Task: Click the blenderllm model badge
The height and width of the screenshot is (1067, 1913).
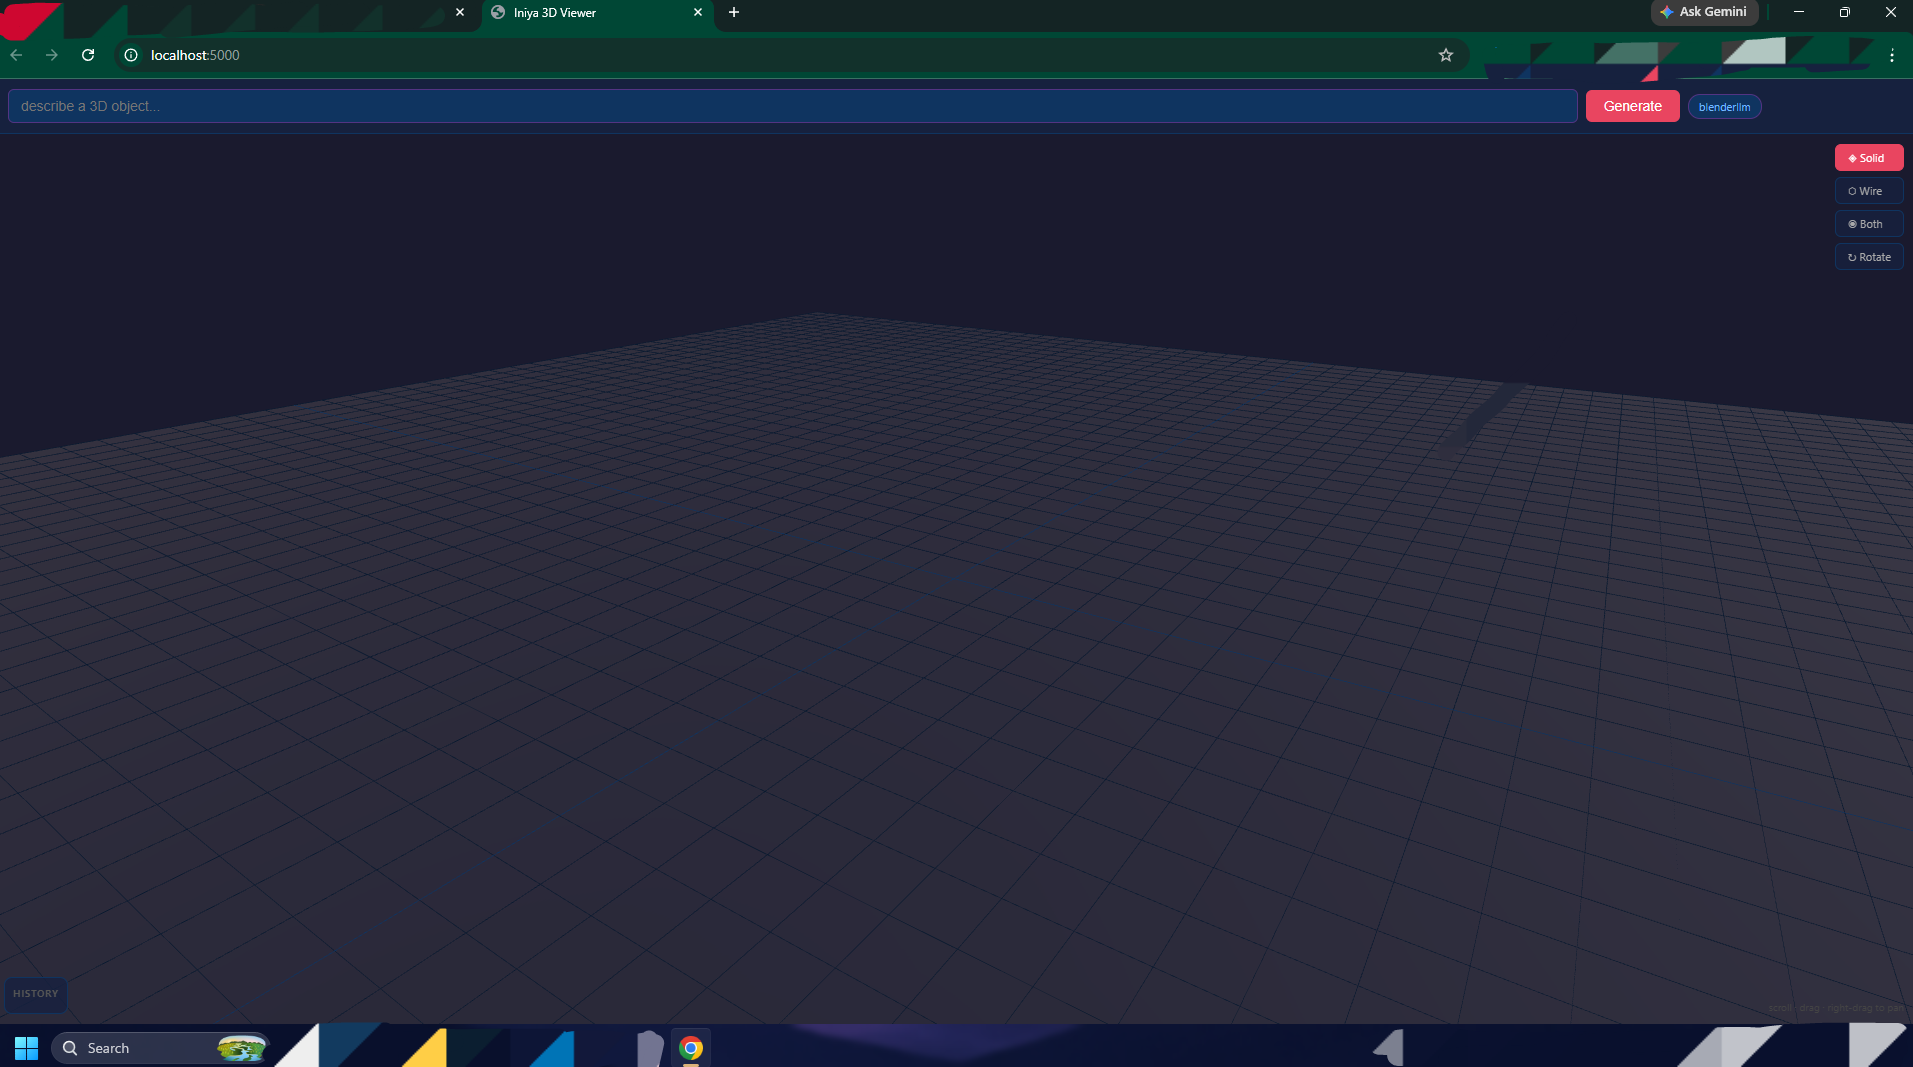Action: 1724,107
